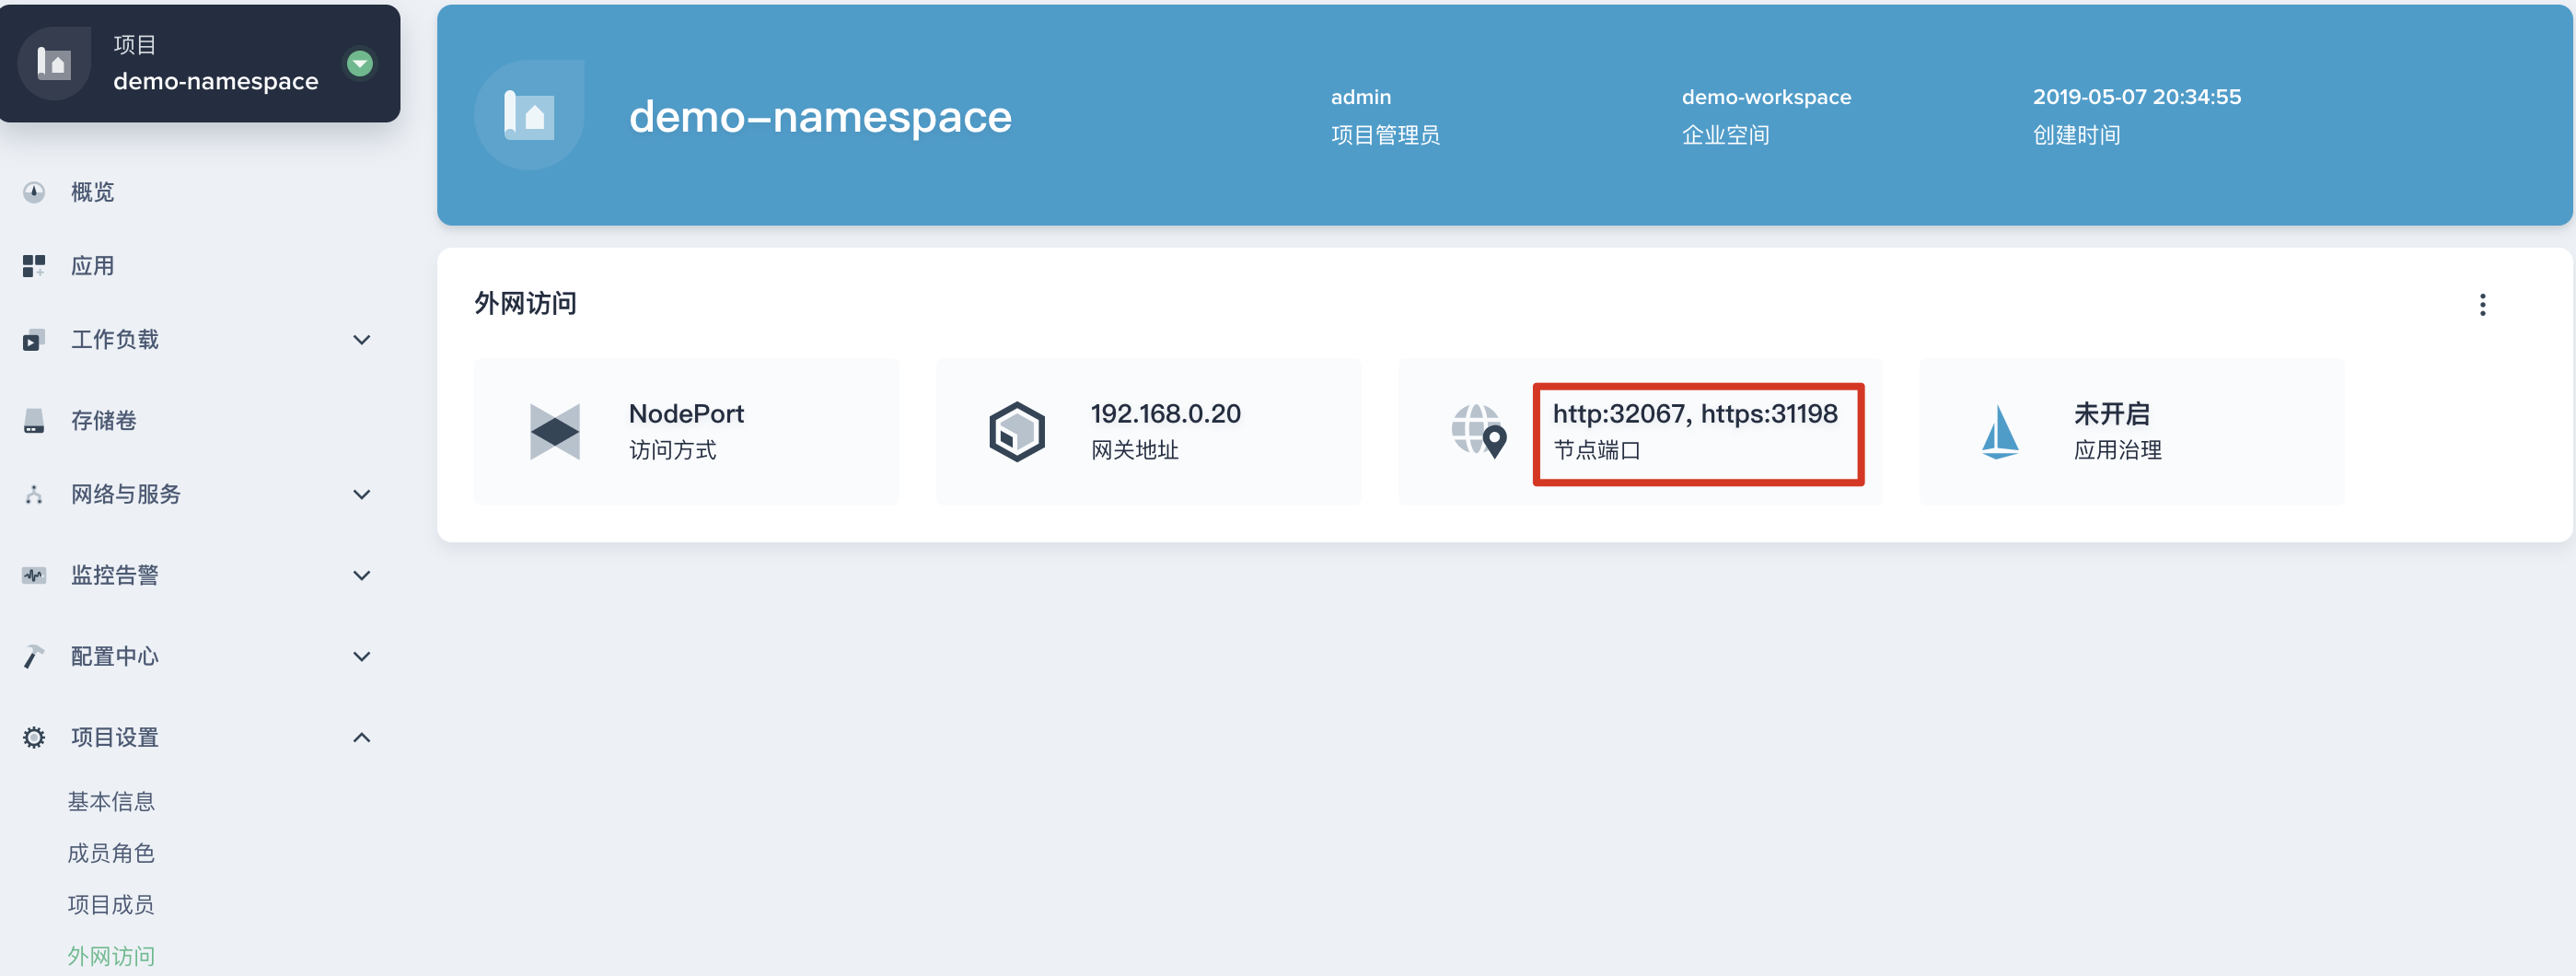Image resolution: width=2576 pixels, height=976 pixels.
Task: Click the 创建时间 label in the header
Action: coord(2076,135)
